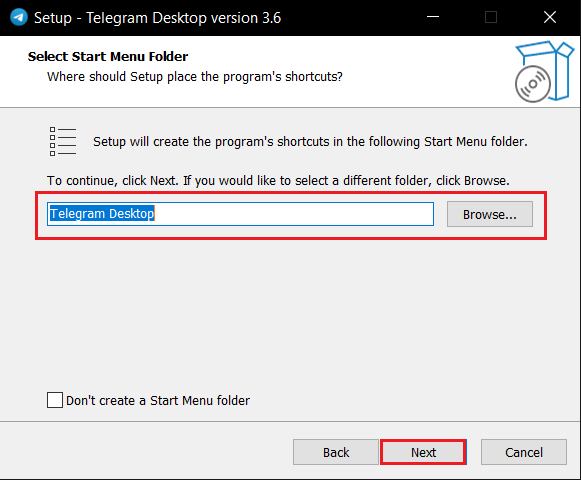Go to the Next setup step

(x=423, y=452)
